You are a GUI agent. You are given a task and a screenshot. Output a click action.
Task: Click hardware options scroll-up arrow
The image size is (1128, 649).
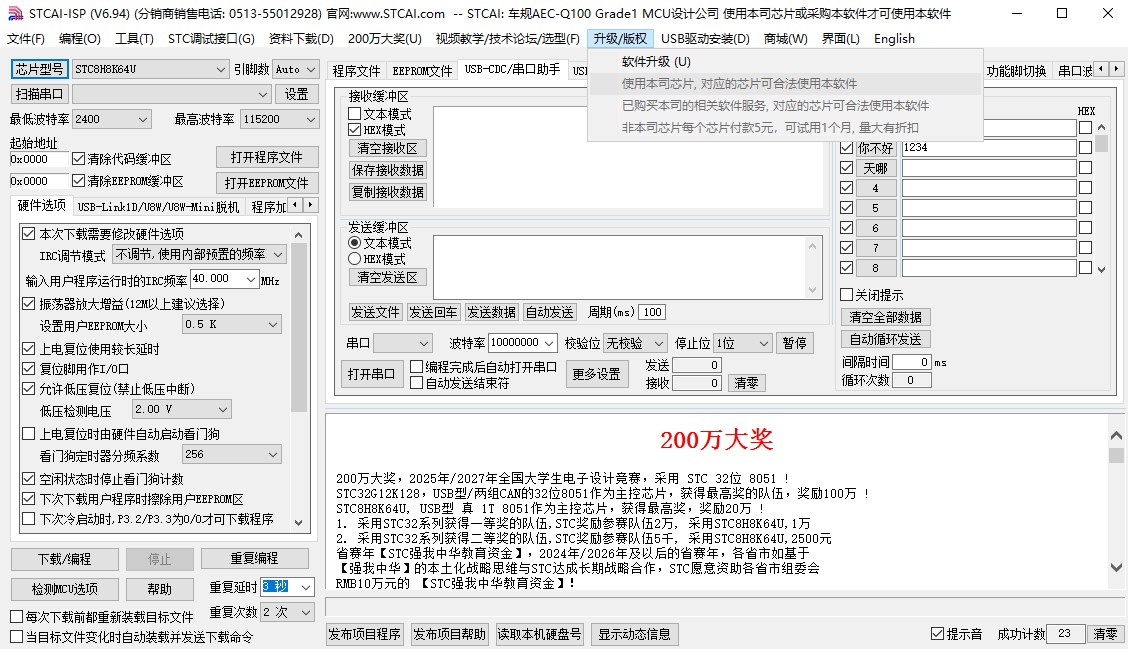[x=299, y=235]
